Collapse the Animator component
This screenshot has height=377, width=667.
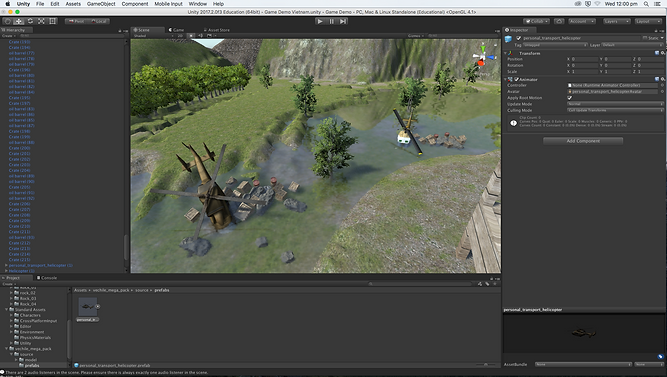(506, 79)
